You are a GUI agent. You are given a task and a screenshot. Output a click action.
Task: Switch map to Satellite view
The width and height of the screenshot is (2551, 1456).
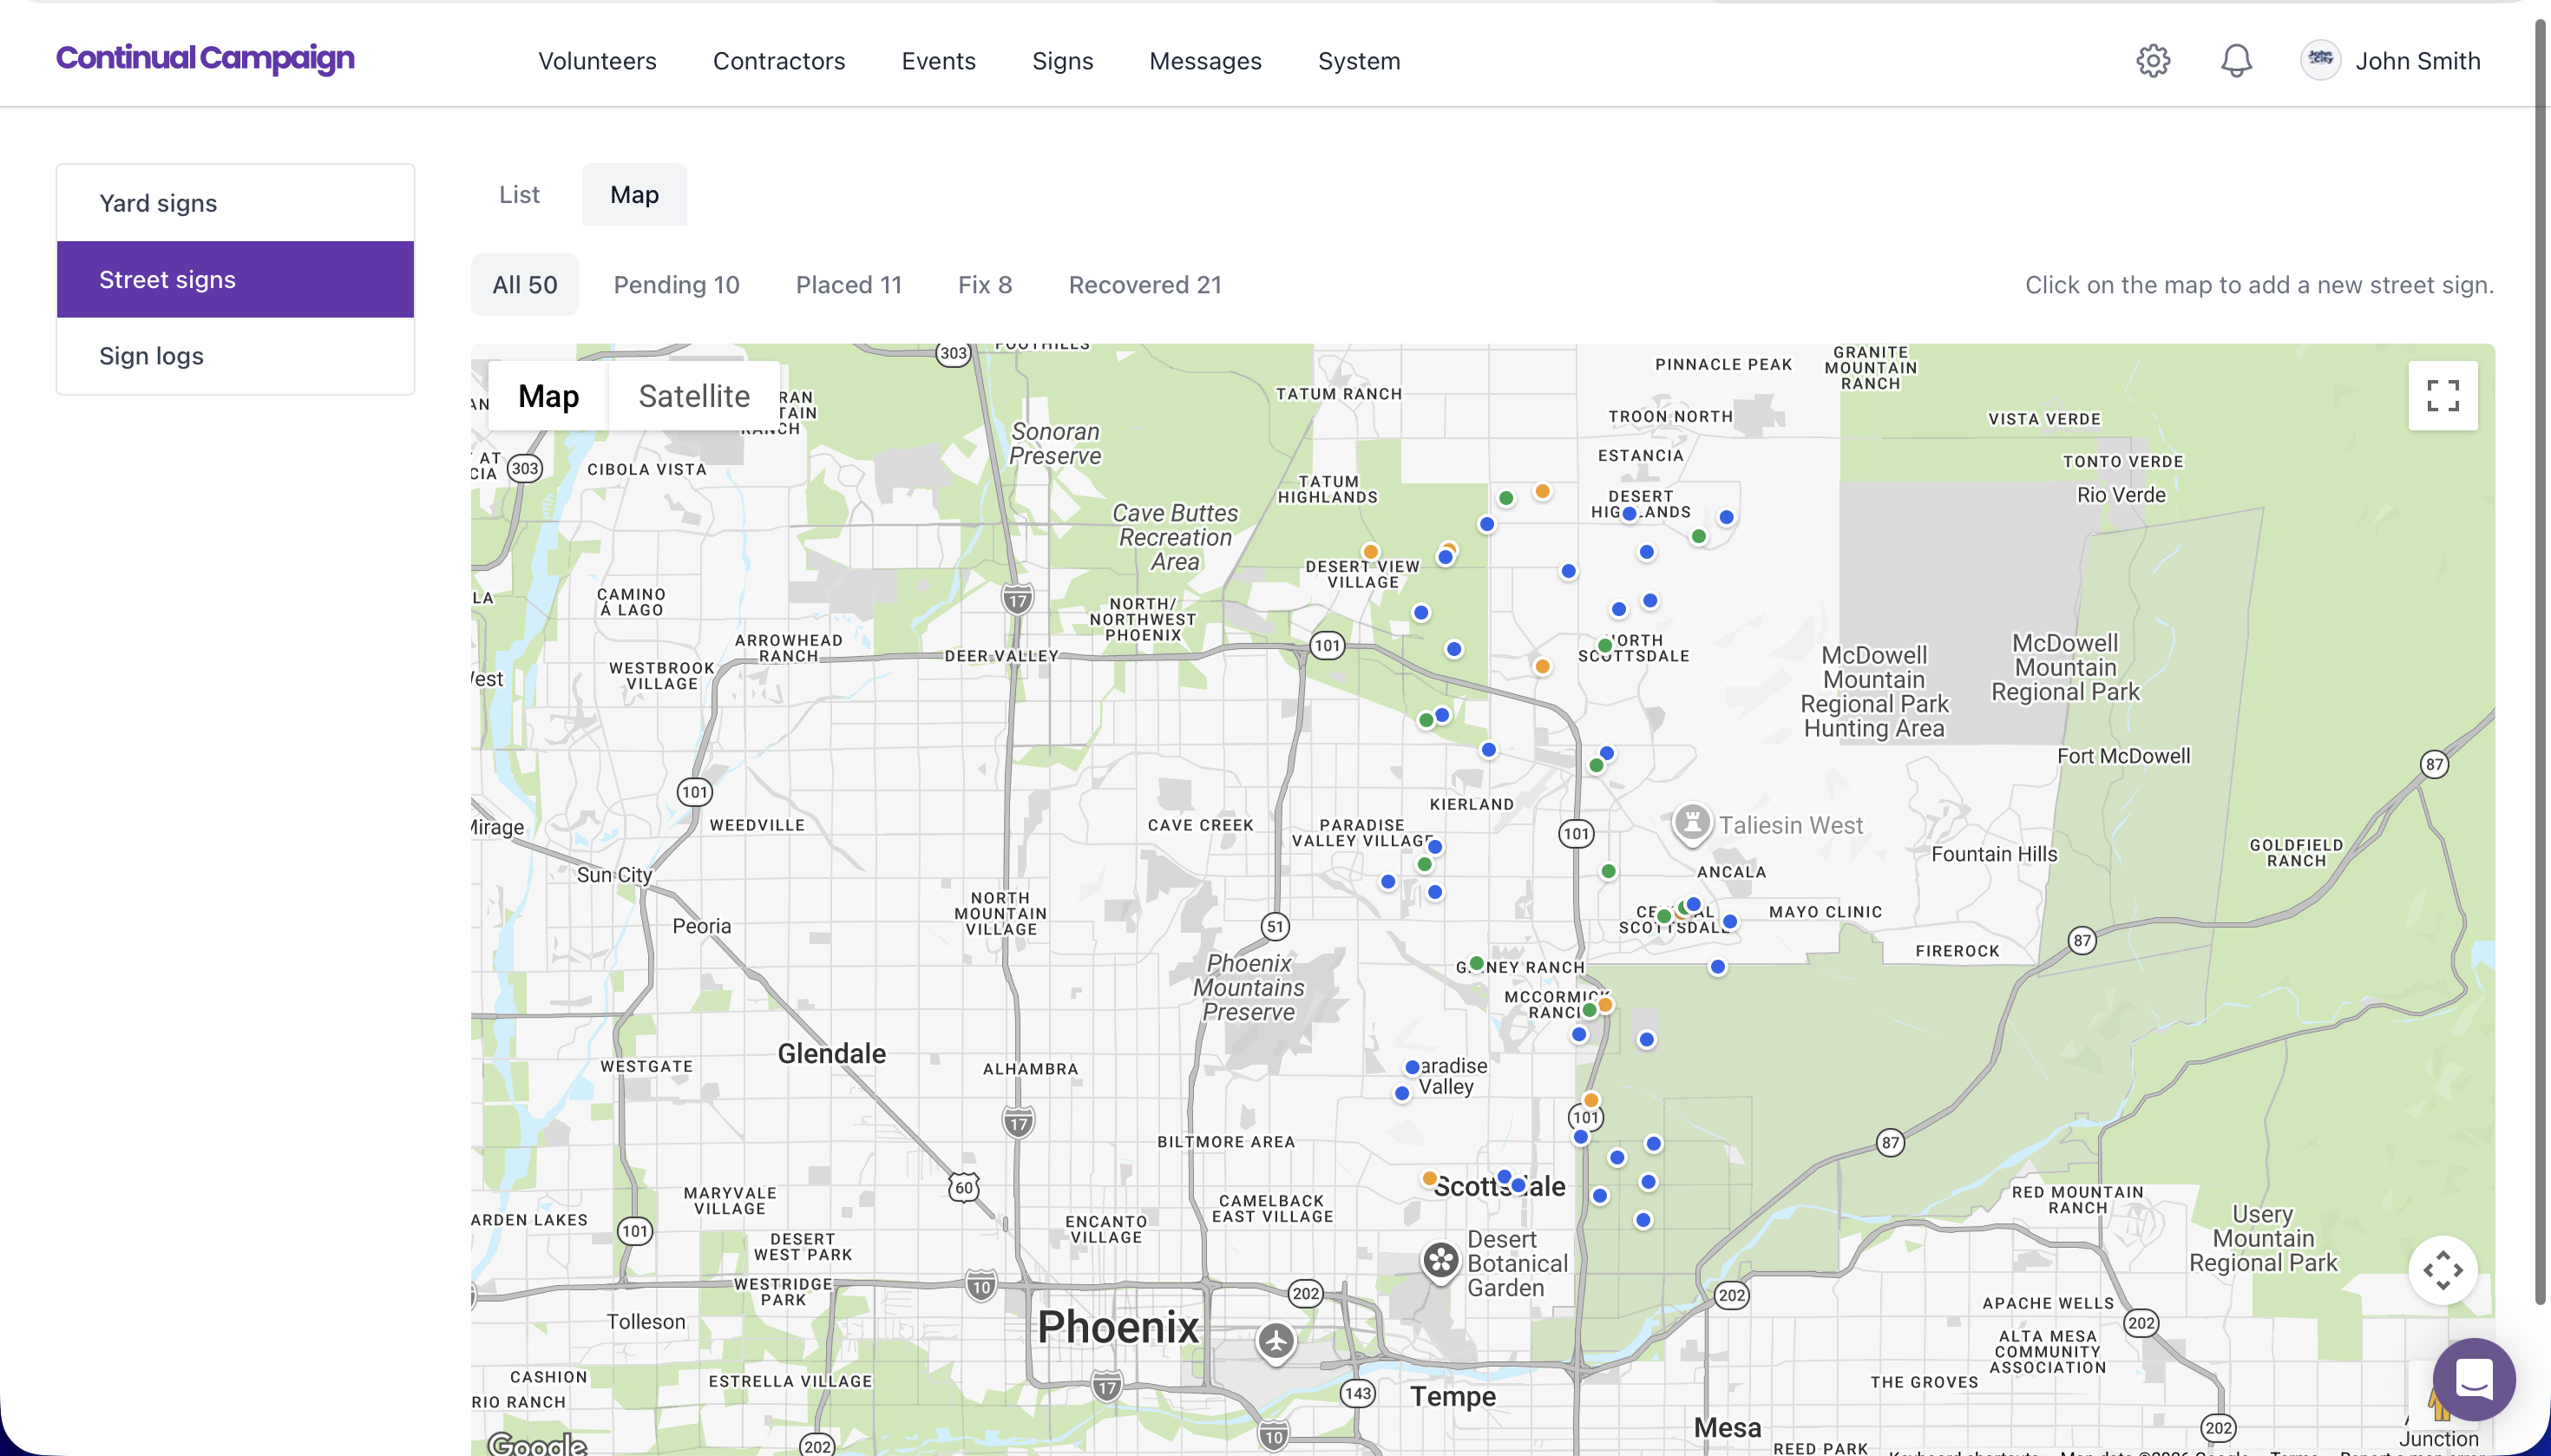click(x=694, y=396)
